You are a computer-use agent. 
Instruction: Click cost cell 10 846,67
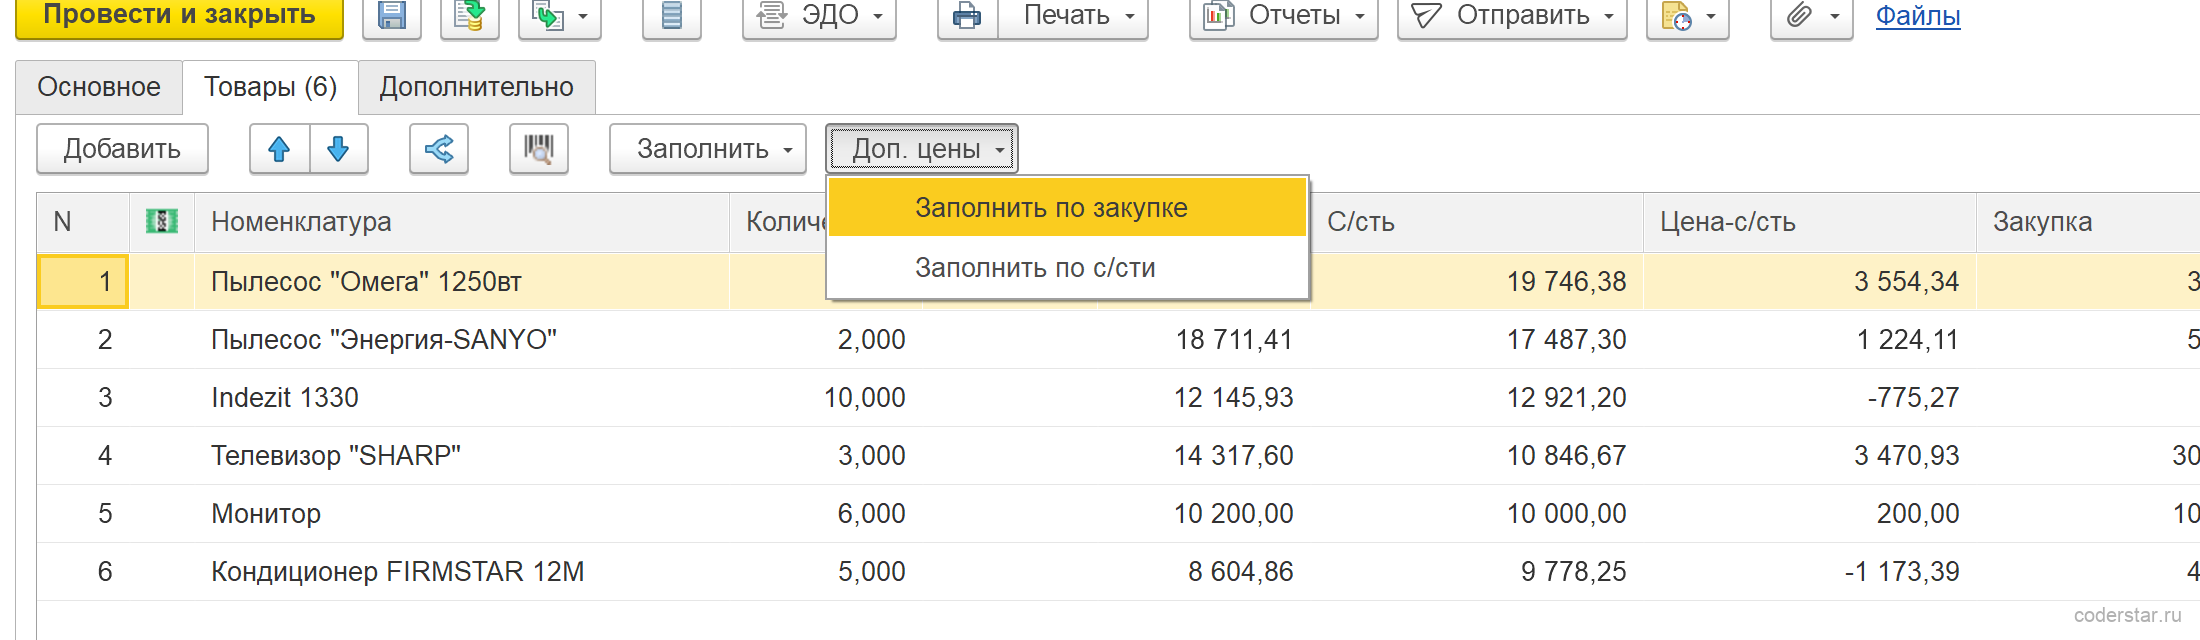[x=1566, y=456]
